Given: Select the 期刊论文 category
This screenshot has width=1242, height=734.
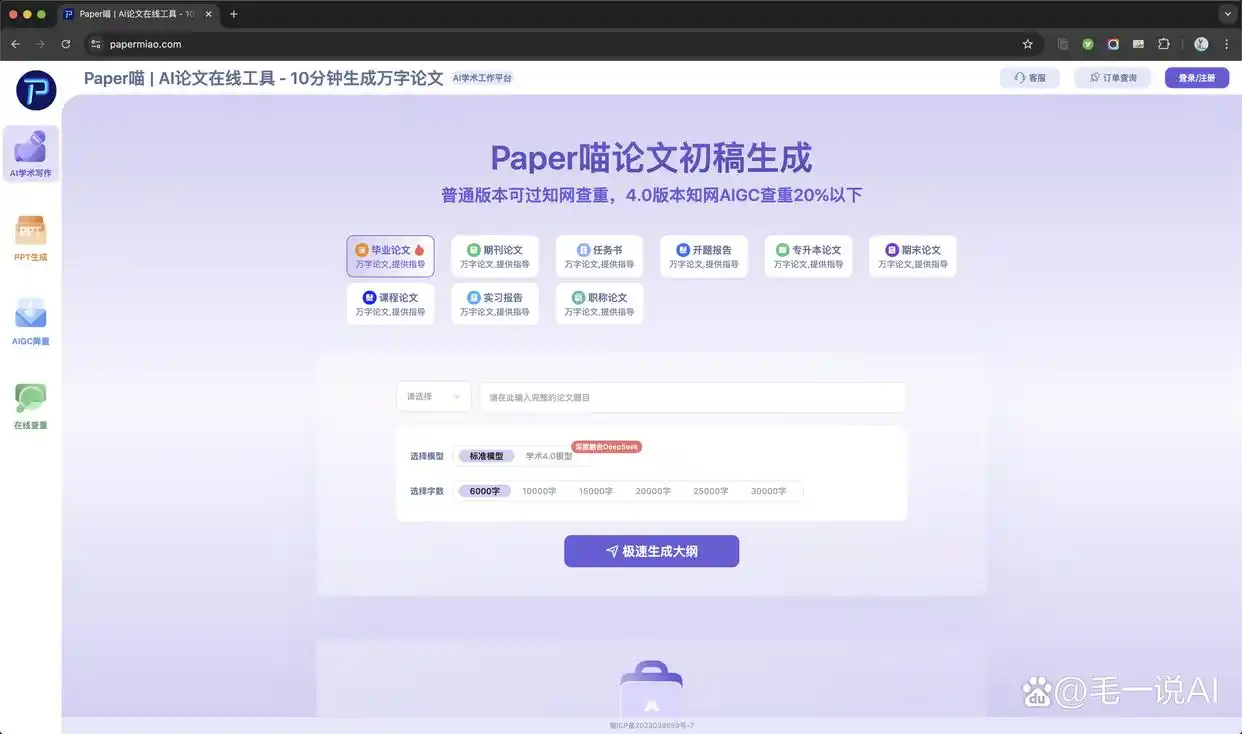Looking at the screenshot, I should pos(494,255).
